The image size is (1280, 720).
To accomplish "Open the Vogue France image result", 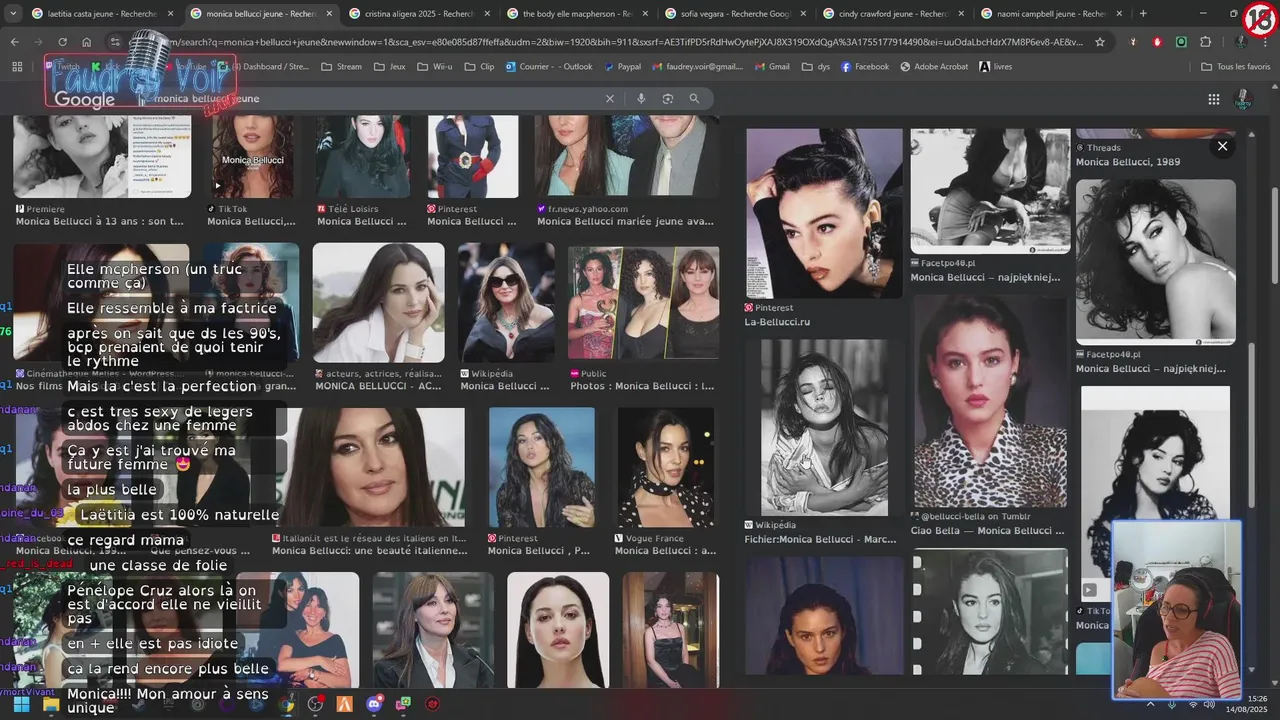I will pos(665,467).
